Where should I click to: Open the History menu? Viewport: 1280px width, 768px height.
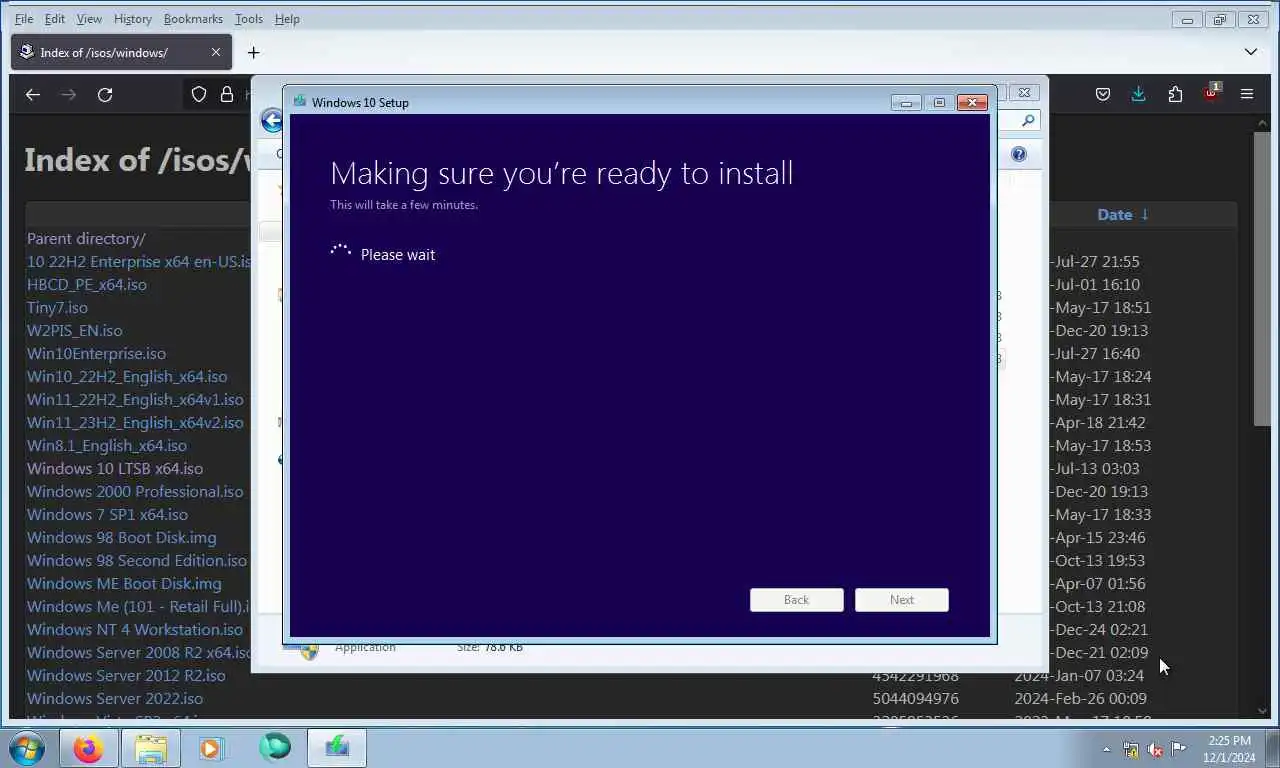tap(132, 18)
